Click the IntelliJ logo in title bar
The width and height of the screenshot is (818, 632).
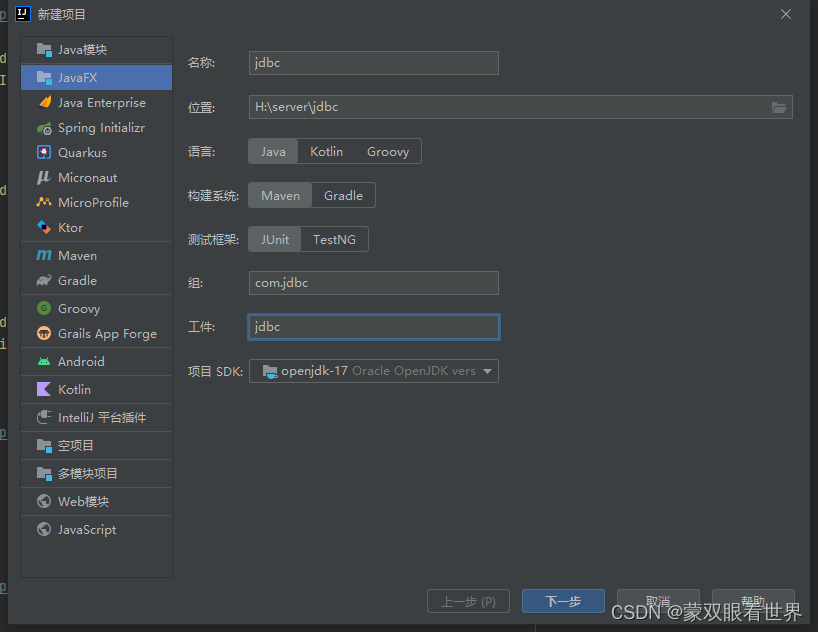click(22, 14)
